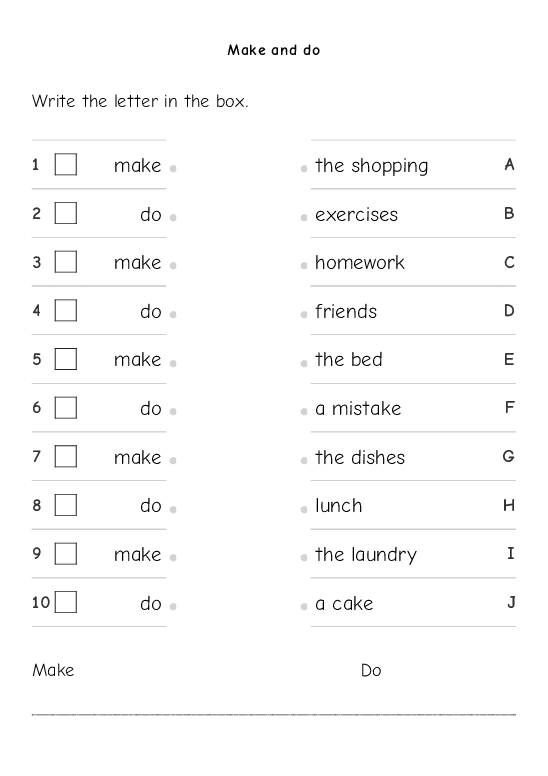This screenshot has width=548, height=776.
Task: Click the letter G label
Action: tap(508, 456)
